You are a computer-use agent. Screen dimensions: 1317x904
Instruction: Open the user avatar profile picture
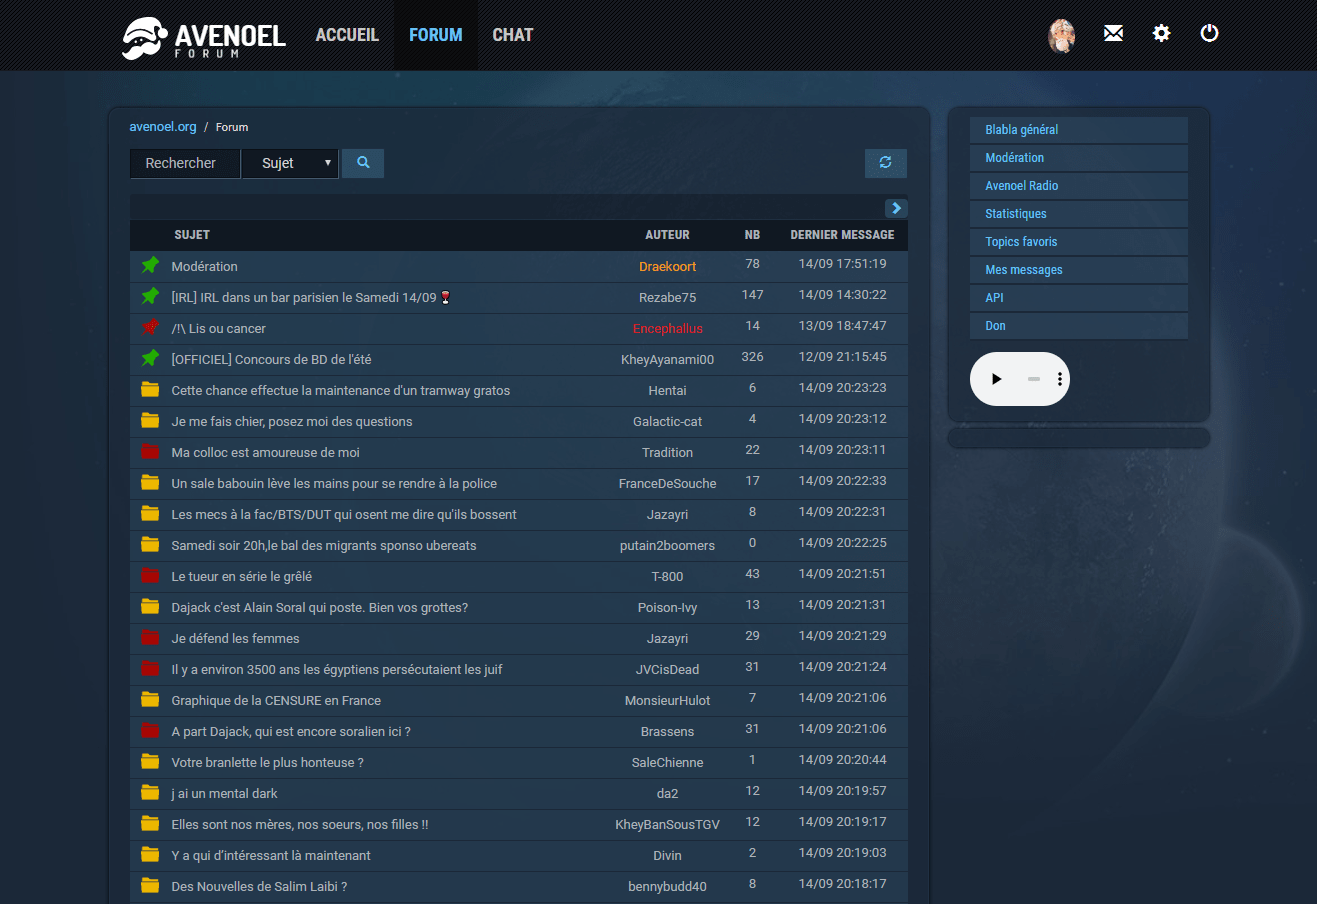point(1062,36)
